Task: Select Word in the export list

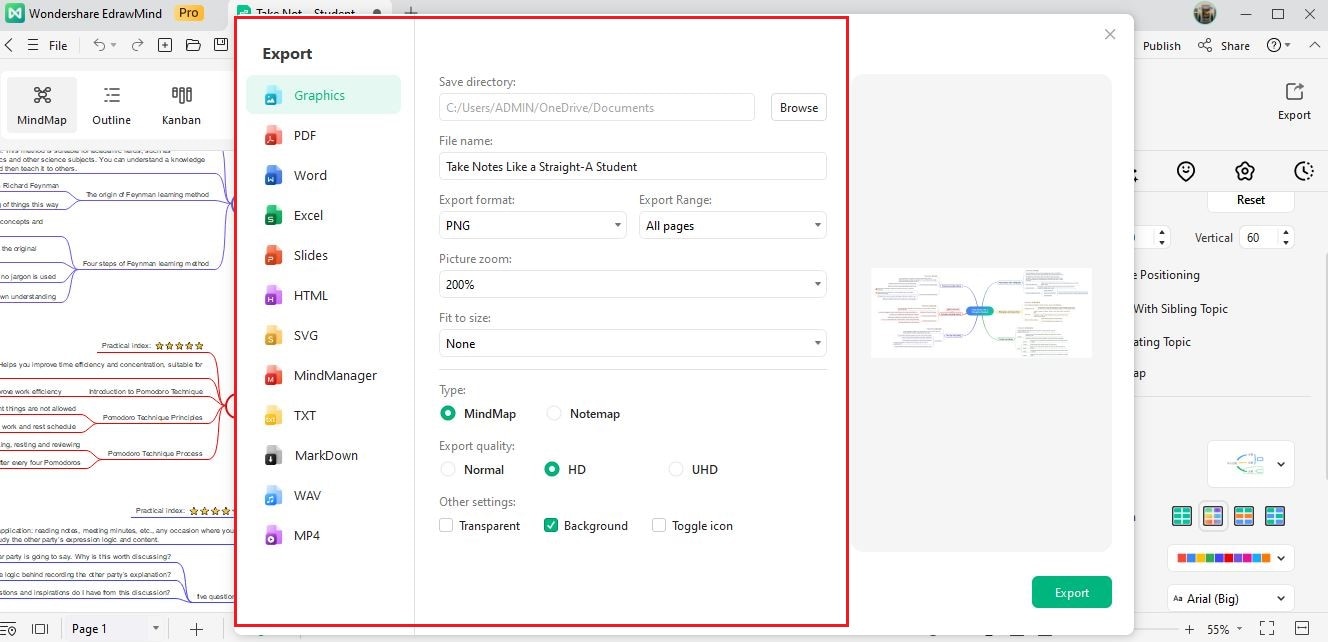Action: [x=324, y=175]
